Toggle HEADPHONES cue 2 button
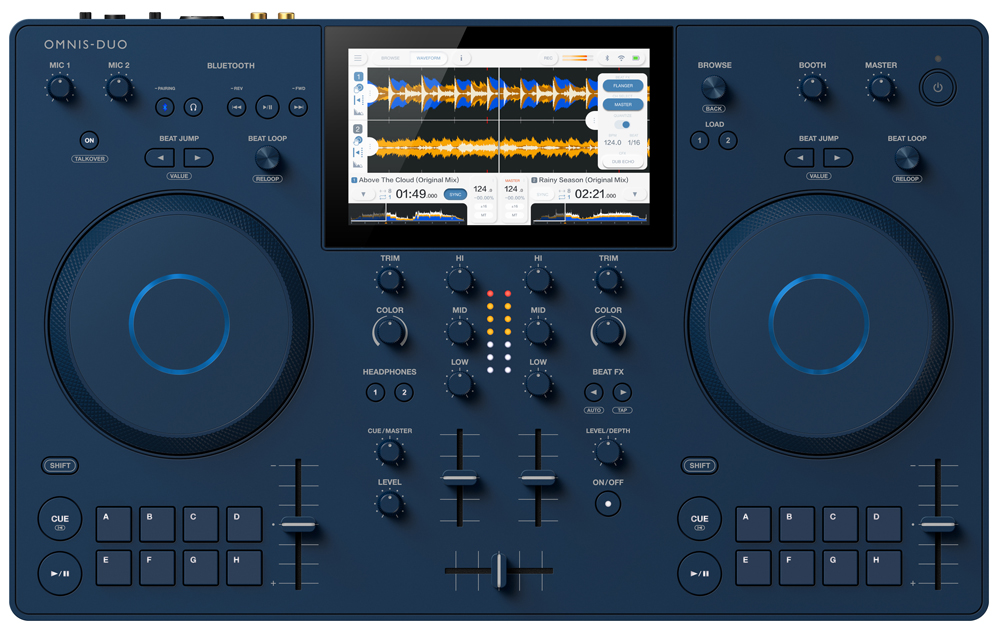Viewport: 1000px width, 630px height. [x=404, y=392]
